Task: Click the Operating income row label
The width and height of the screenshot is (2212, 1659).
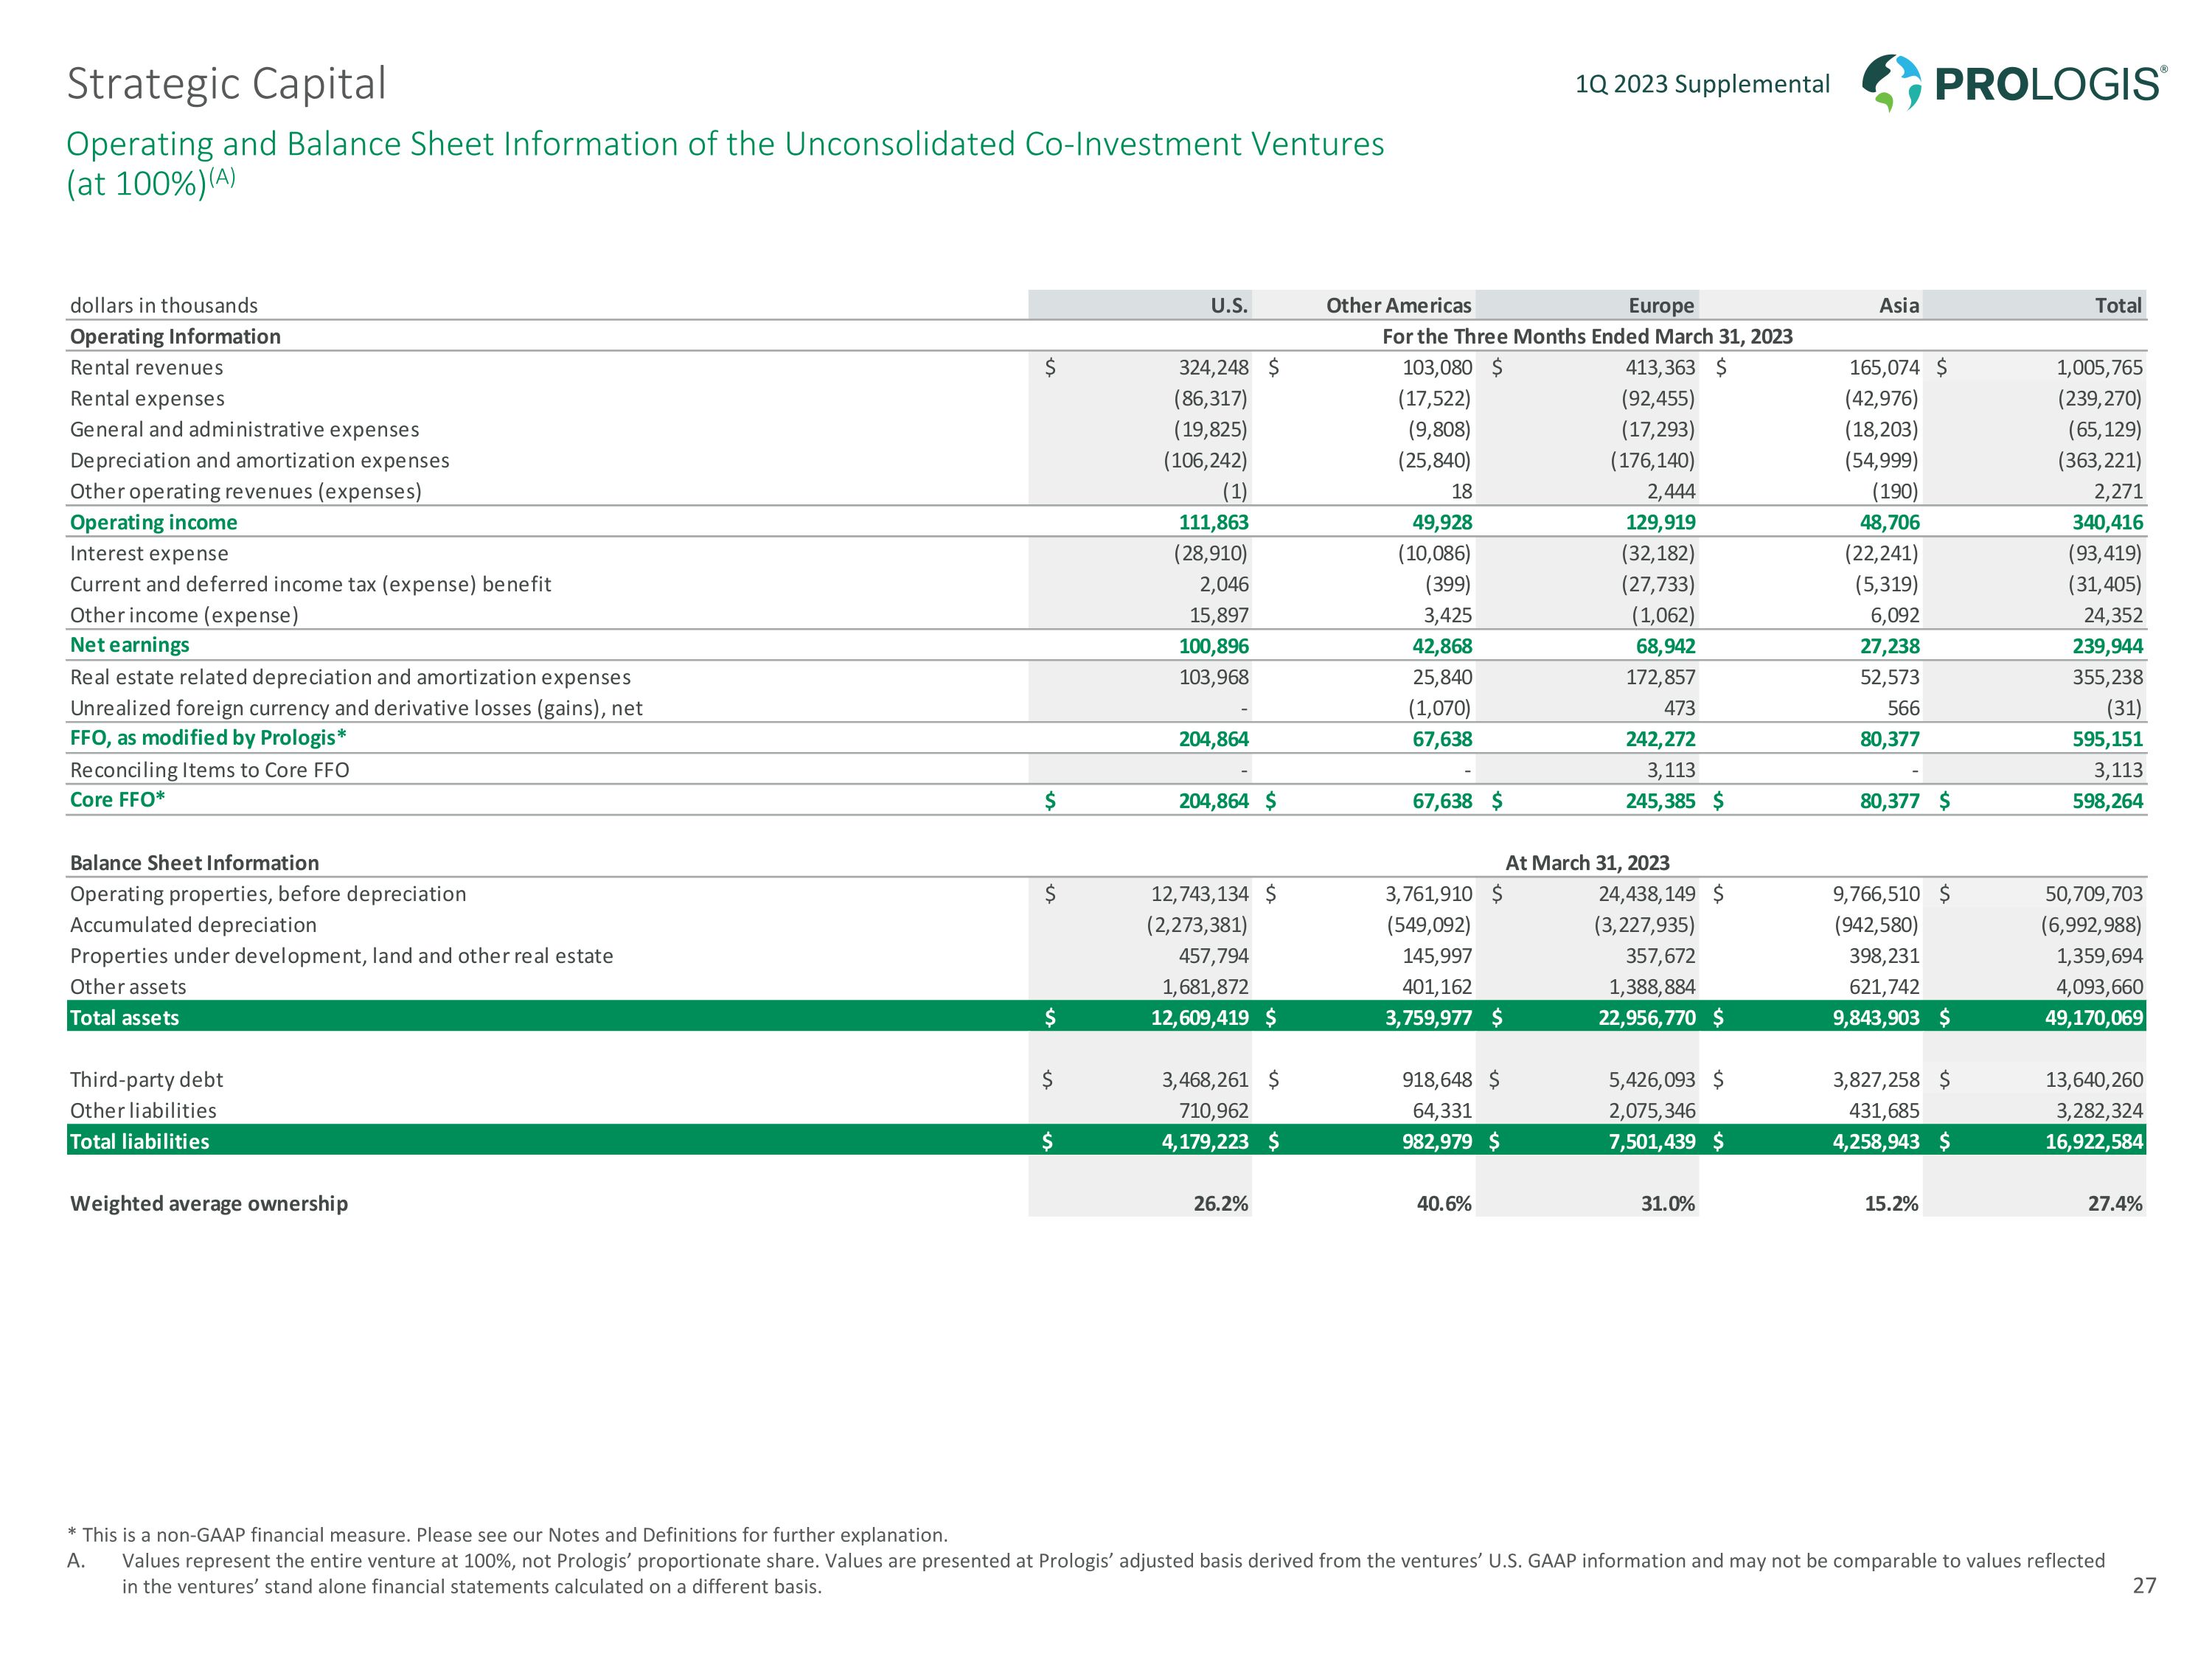Action: tap(153, 522)
